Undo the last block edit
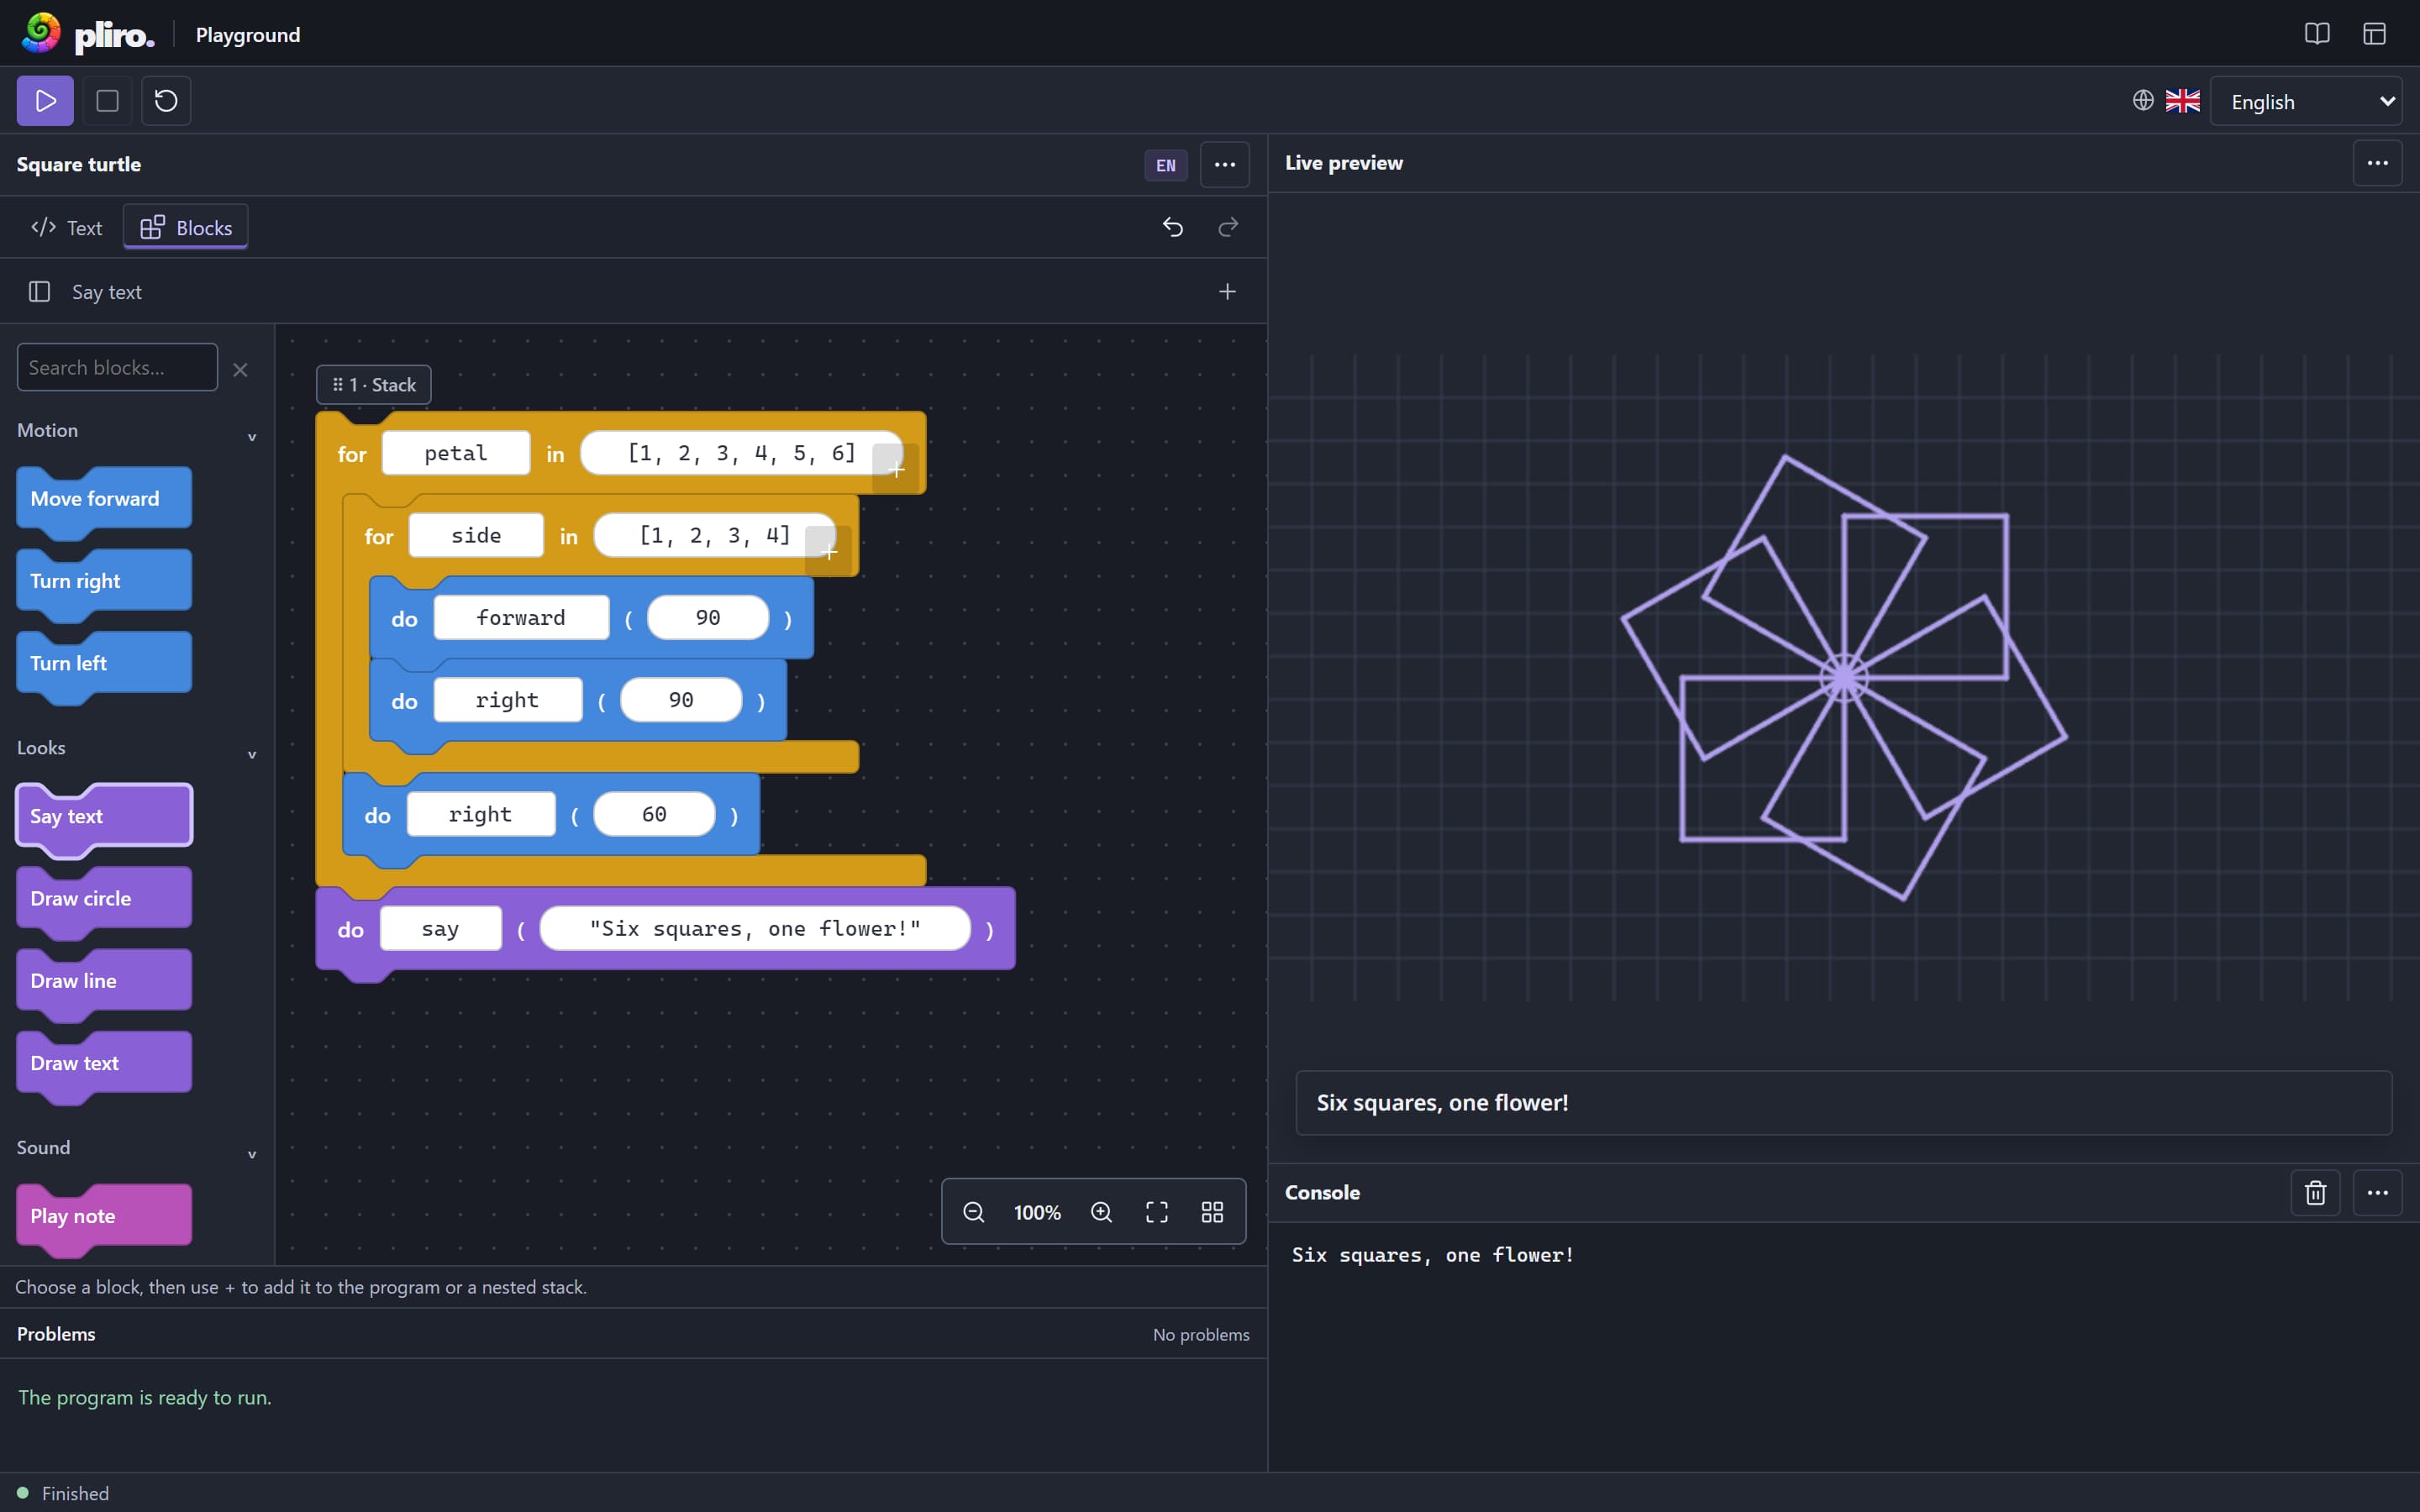 tap(1172, 228)
